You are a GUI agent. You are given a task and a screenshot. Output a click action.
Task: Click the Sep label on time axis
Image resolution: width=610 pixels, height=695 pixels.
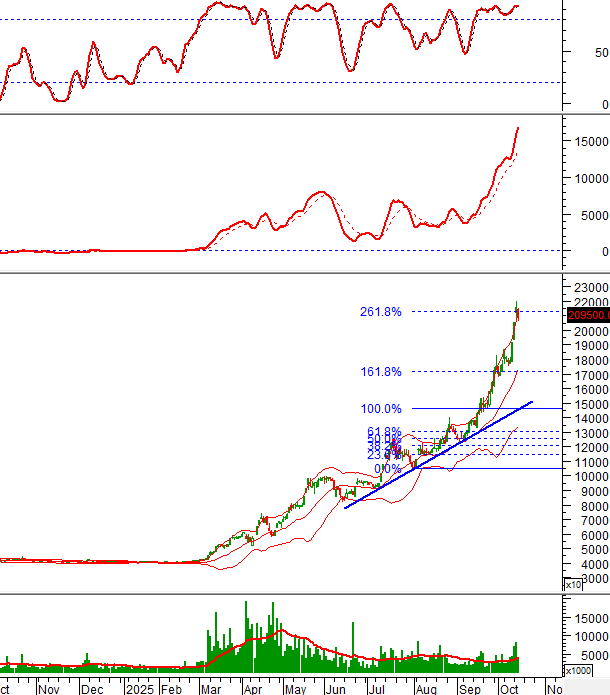coord(468,688)
